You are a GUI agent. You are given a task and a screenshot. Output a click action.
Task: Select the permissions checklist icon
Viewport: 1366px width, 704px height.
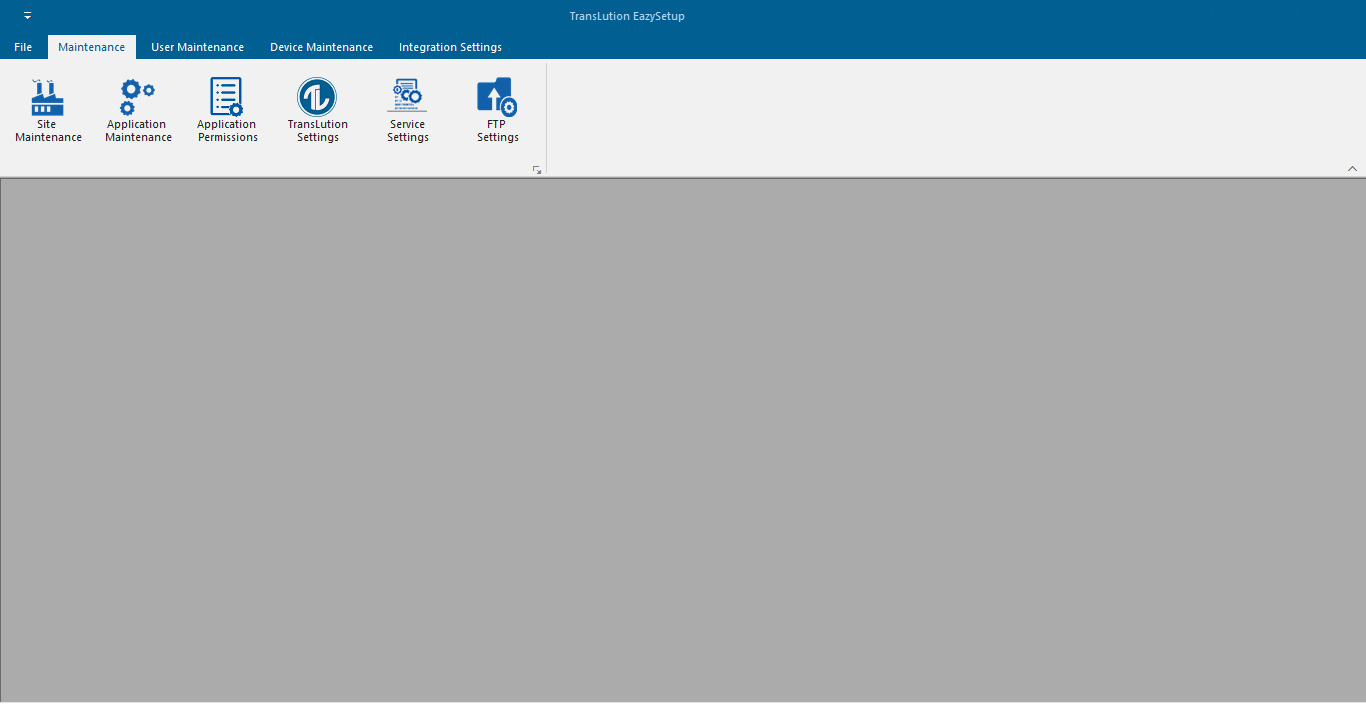click(226, 93)
